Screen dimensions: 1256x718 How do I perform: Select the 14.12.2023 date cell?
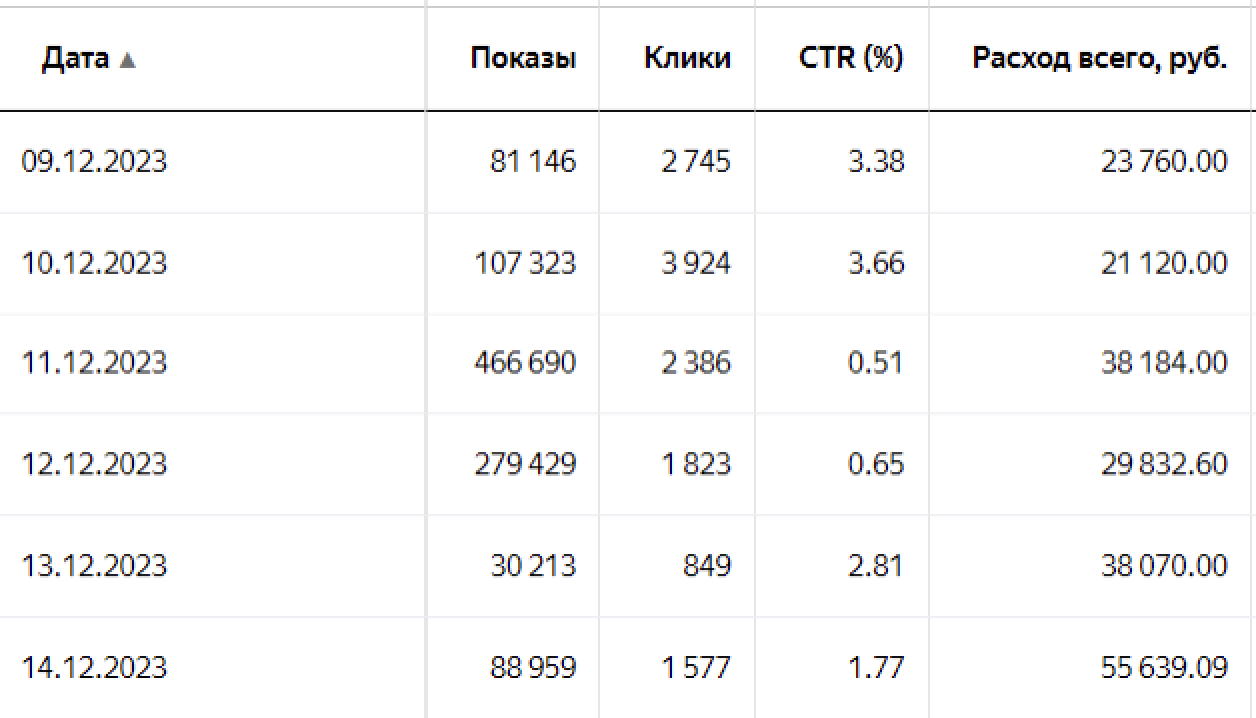(94, 667)
